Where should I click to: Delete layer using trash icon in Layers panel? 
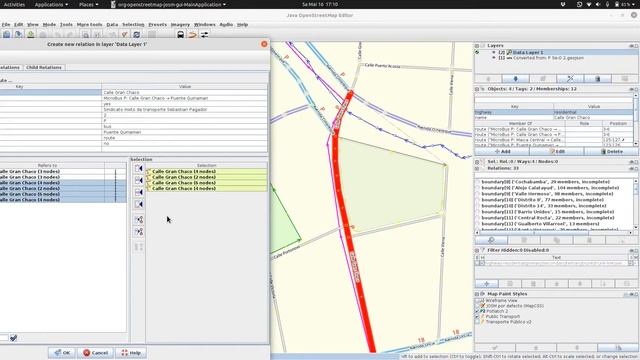[x=598, y=78]
